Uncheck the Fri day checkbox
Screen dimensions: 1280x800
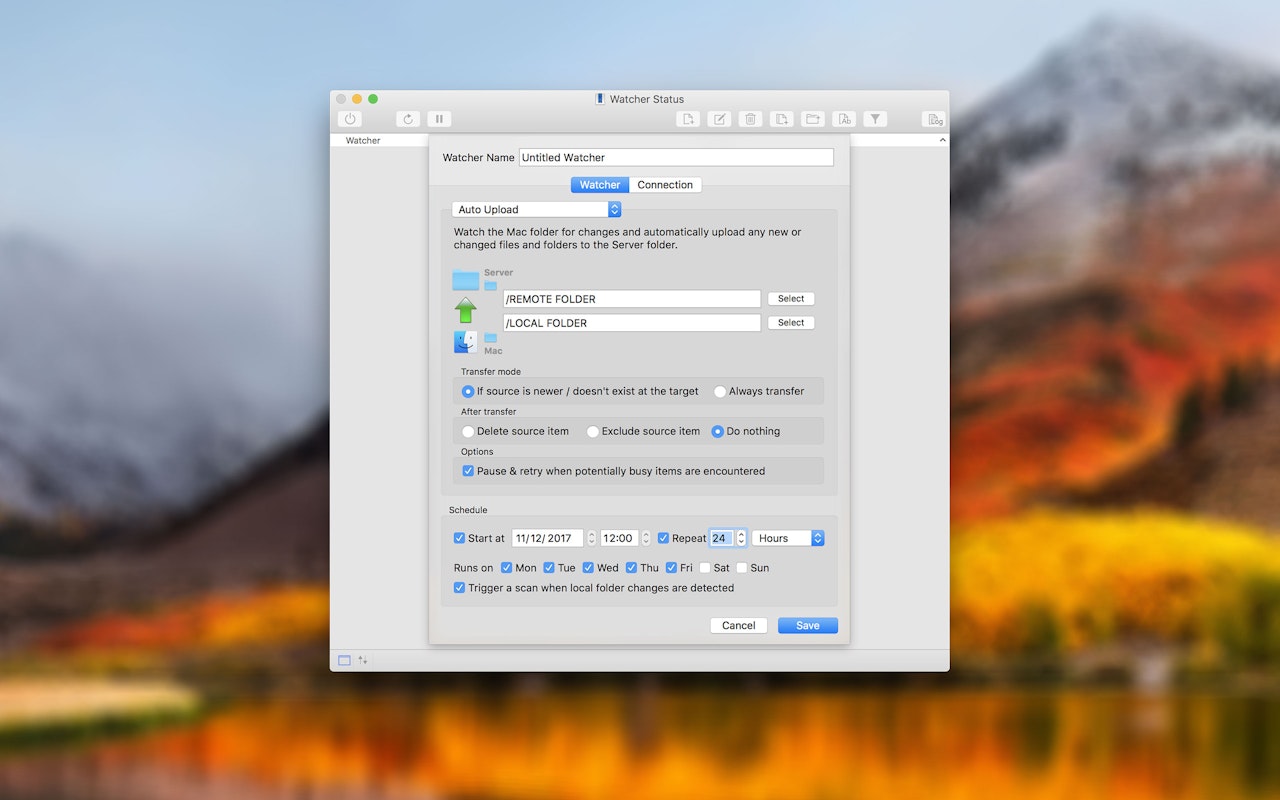(x=672, y=568)
